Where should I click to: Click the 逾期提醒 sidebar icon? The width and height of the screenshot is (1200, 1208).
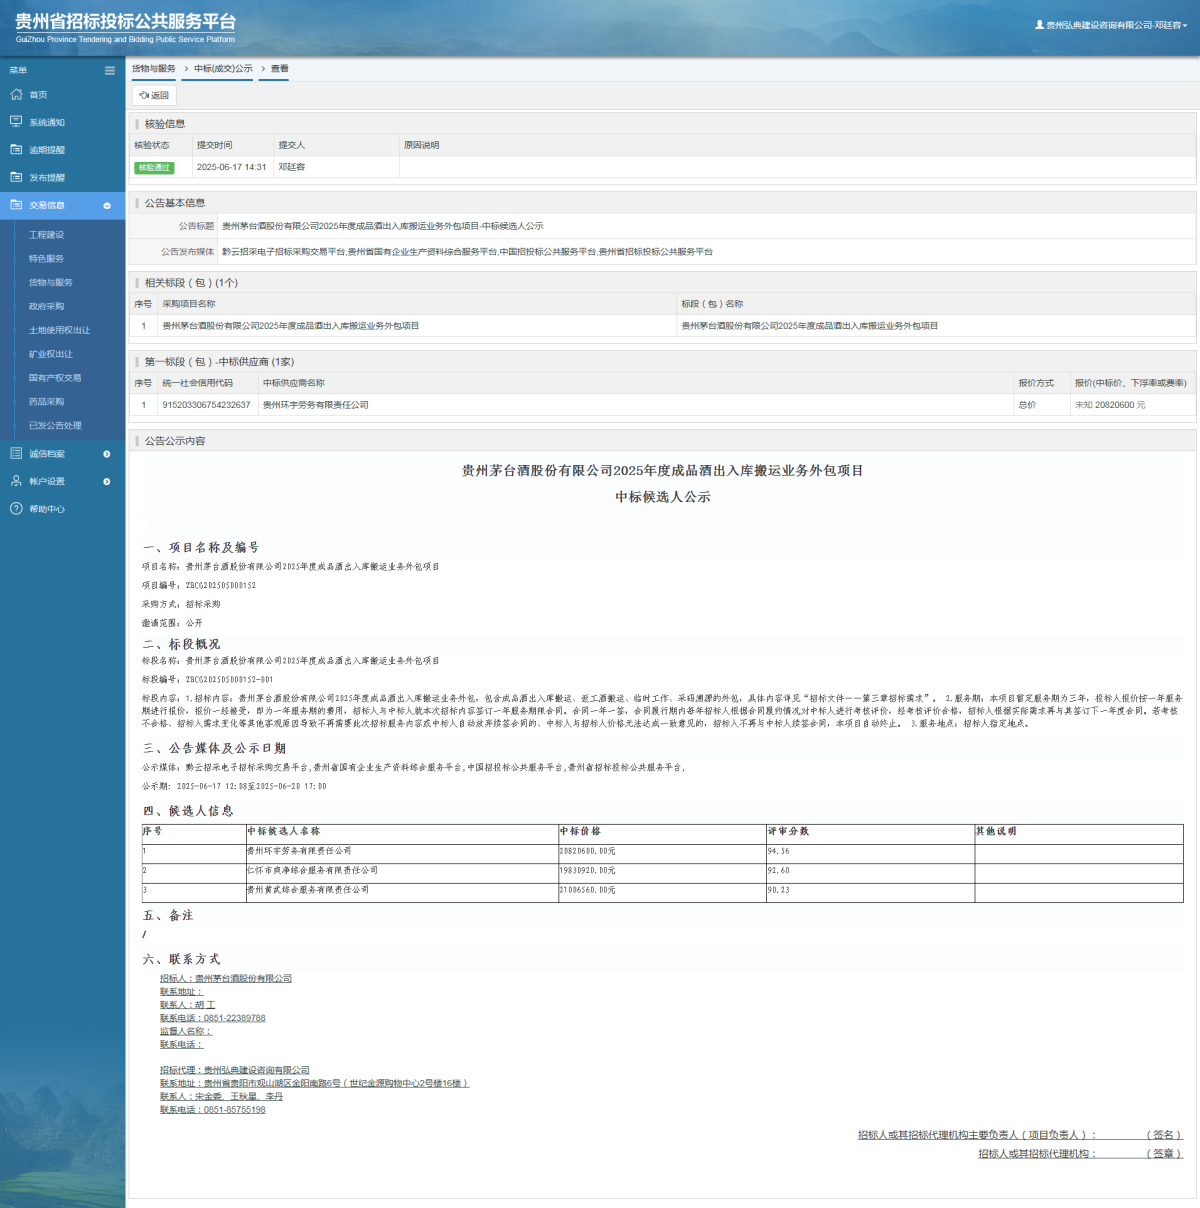(x=16, y=149)
